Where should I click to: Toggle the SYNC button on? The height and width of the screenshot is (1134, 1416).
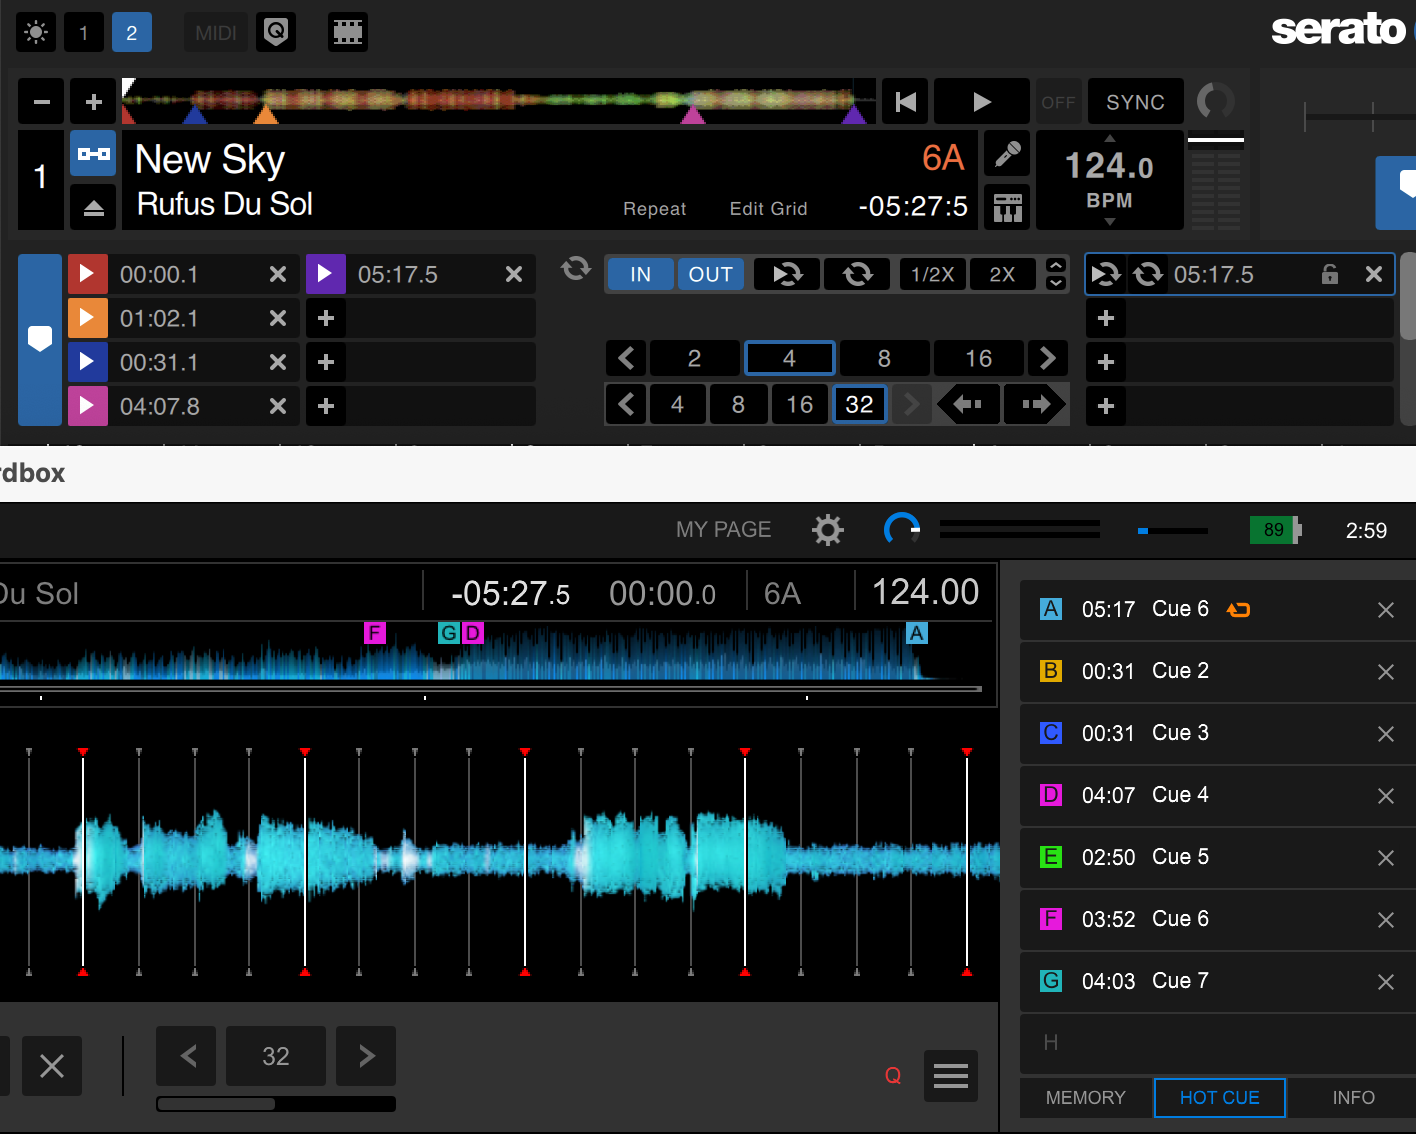1135,102
